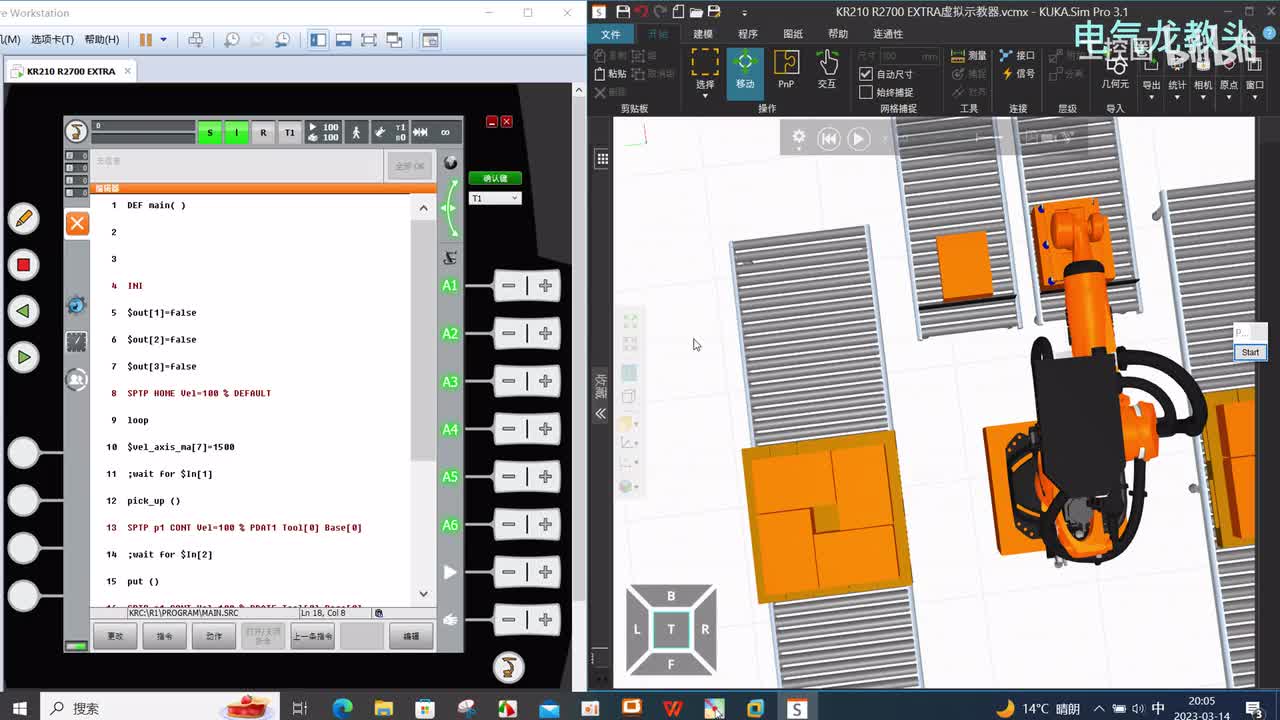Click the PnP tool in ribbon
The height and width of the screenshot is (720, 1280).
click(786, 69)
